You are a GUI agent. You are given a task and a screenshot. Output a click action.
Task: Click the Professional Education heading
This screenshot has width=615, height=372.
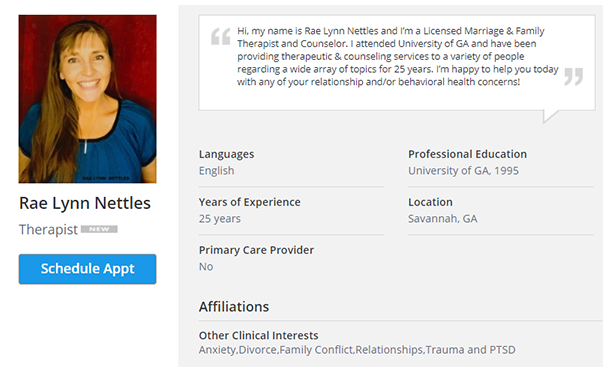tap(468, 154)
